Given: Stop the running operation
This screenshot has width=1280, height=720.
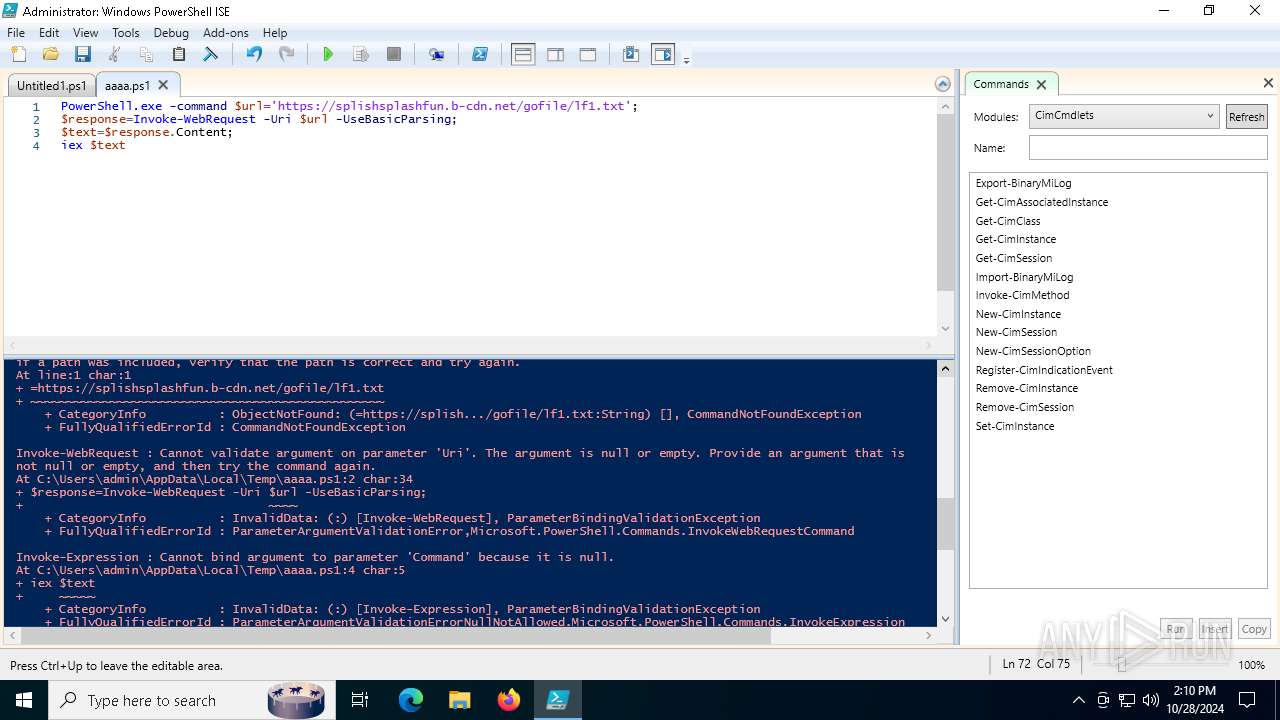Looking at the screenshot, I should pyautogui.click(x=394, y=54).
